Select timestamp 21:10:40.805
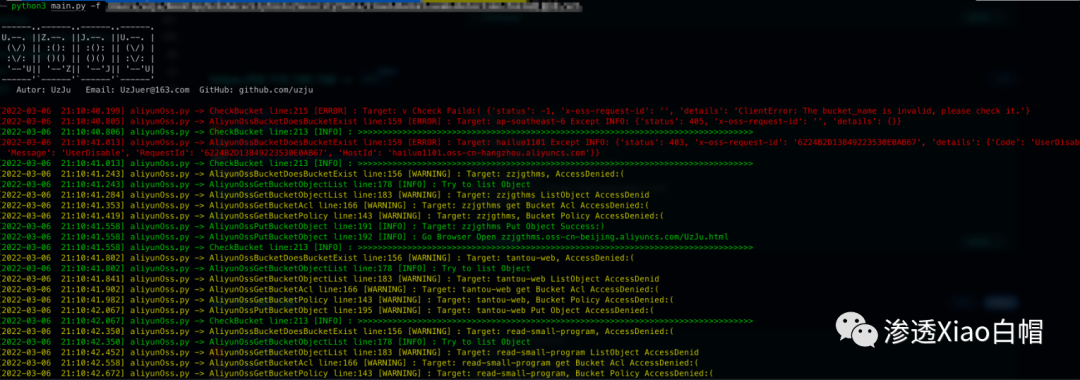The image size is (1080, 380). point(92,121)
